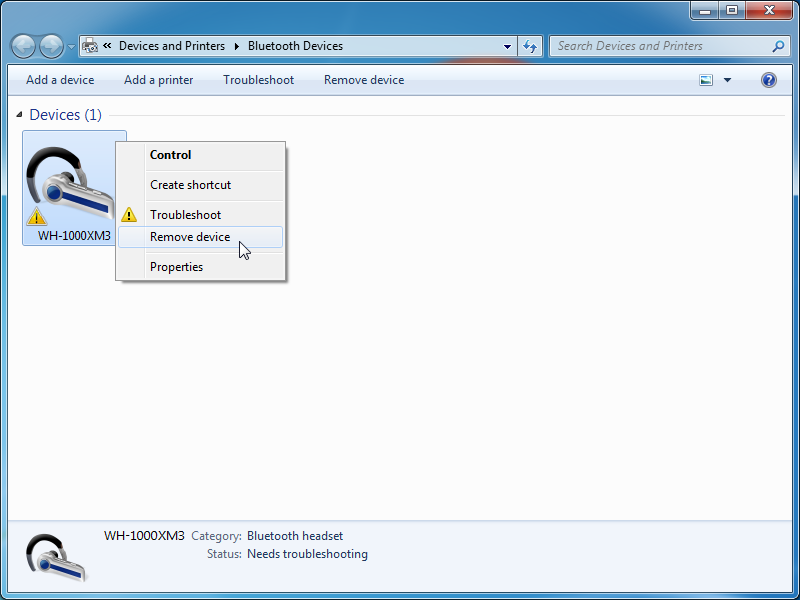Close the Bluetooth Devices window

(x=769, y=10)
